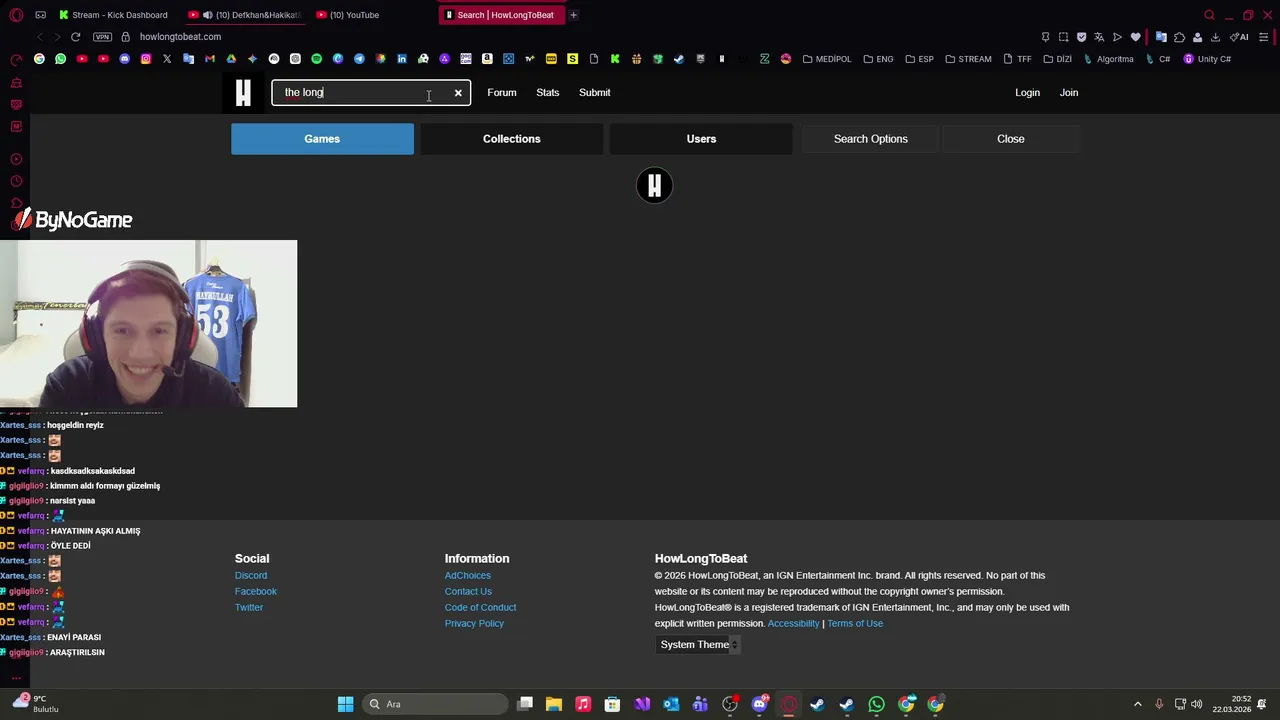Click the downloads icon in Opera toolbar
The image size is (1280, 720).
tap(1215, 37)
